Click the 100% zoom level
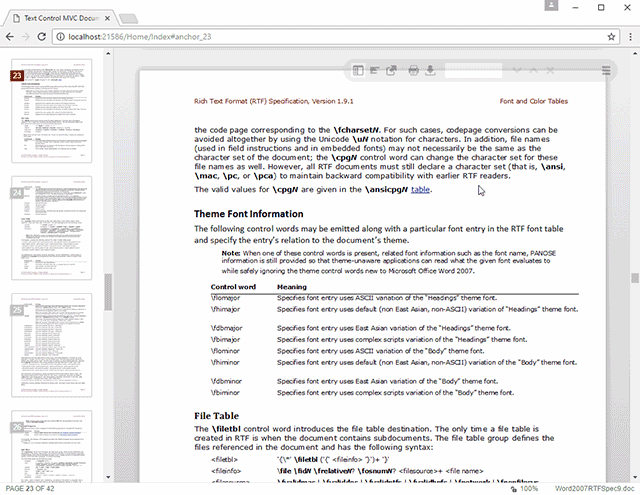Viewport: 640px width, 495px height. [529, 489]
